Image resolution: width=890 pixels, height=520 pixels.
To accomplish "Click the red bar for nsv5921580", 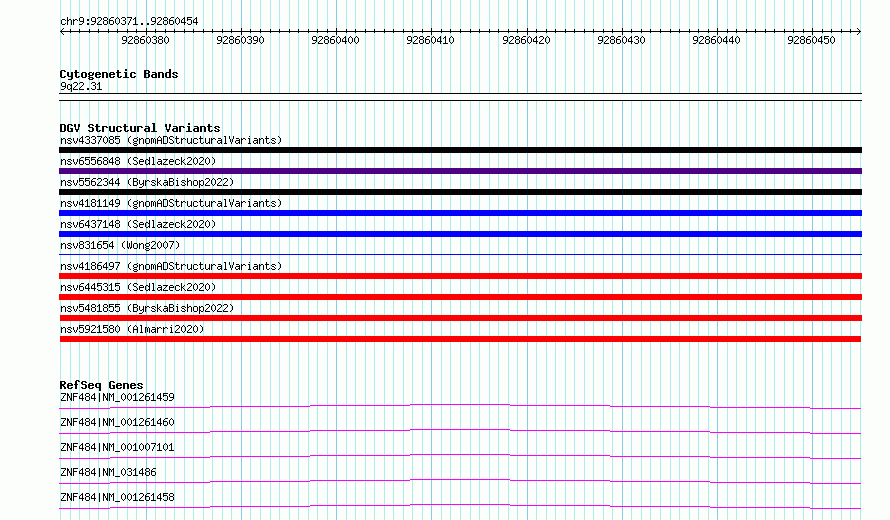I will tap(460, 339).
